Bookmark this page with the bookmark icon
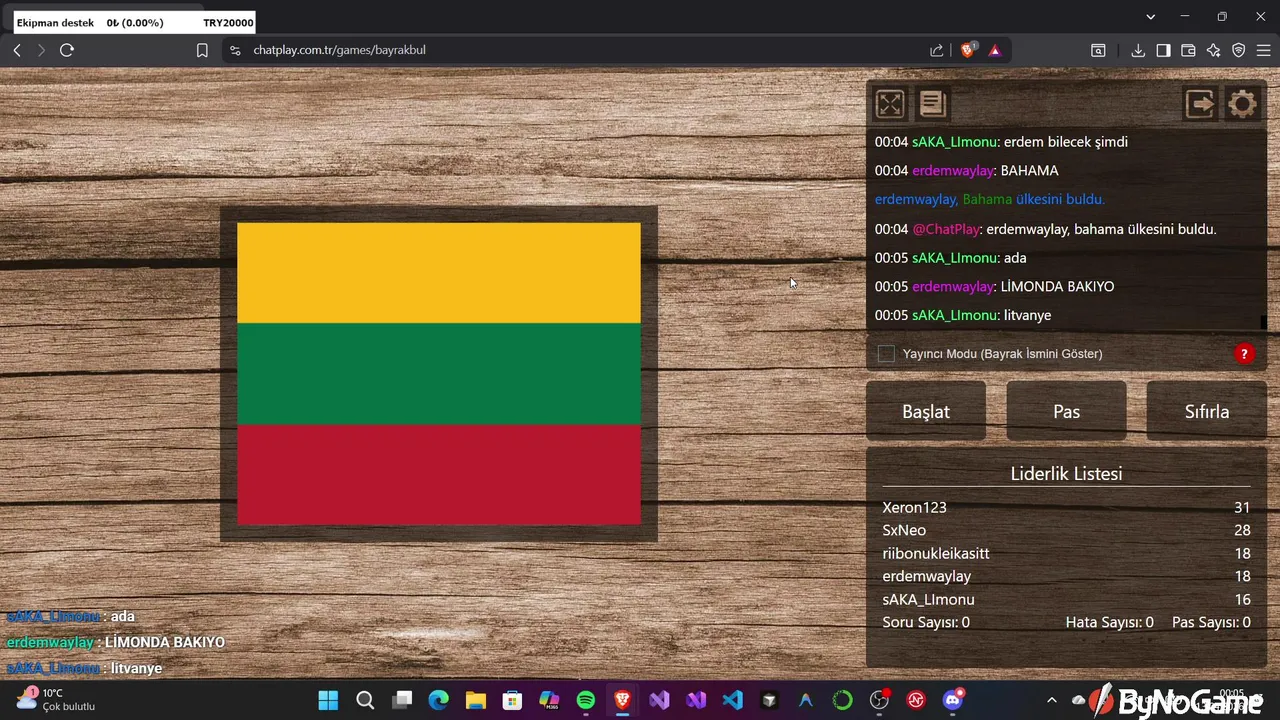 tap(202, 50)
